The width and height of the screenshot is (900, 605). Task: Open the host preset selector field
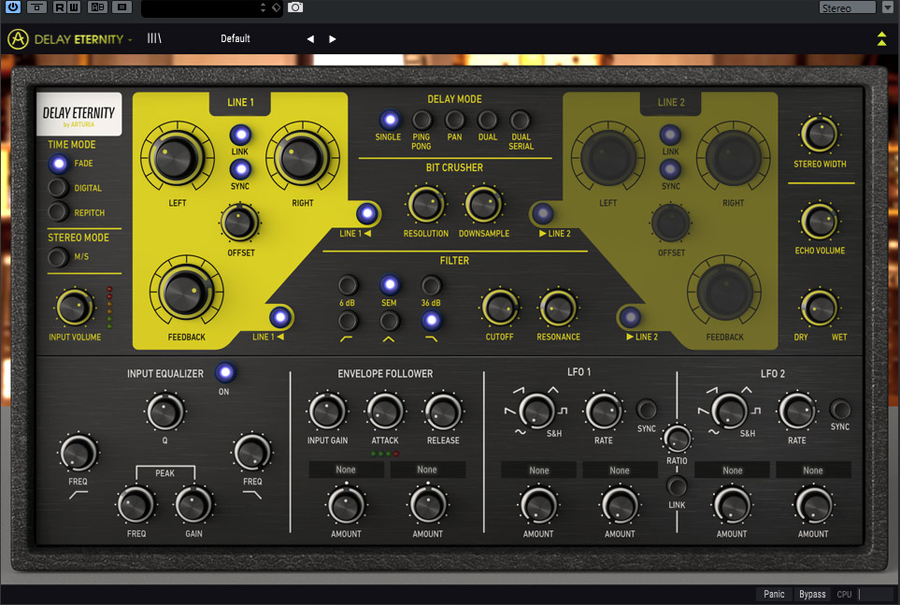click(x=211, y=8)
